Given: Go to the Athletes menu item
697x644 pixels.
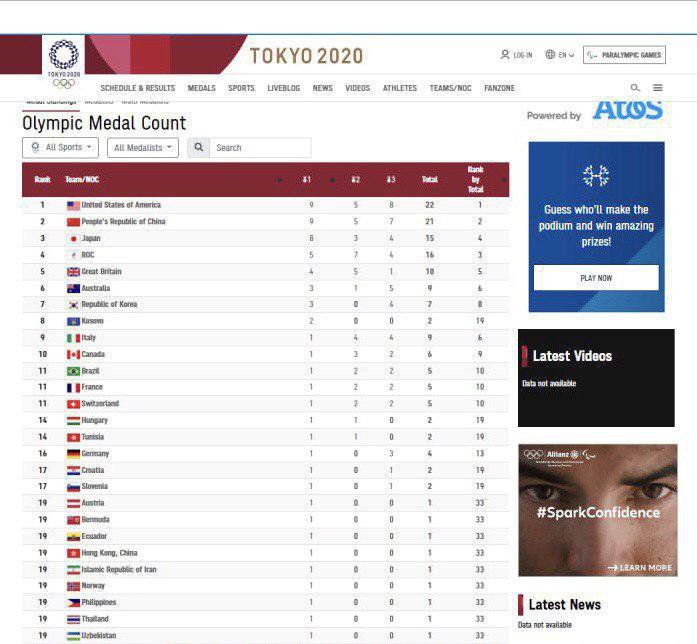Looking at the screenshot, I should pos(400,88).
